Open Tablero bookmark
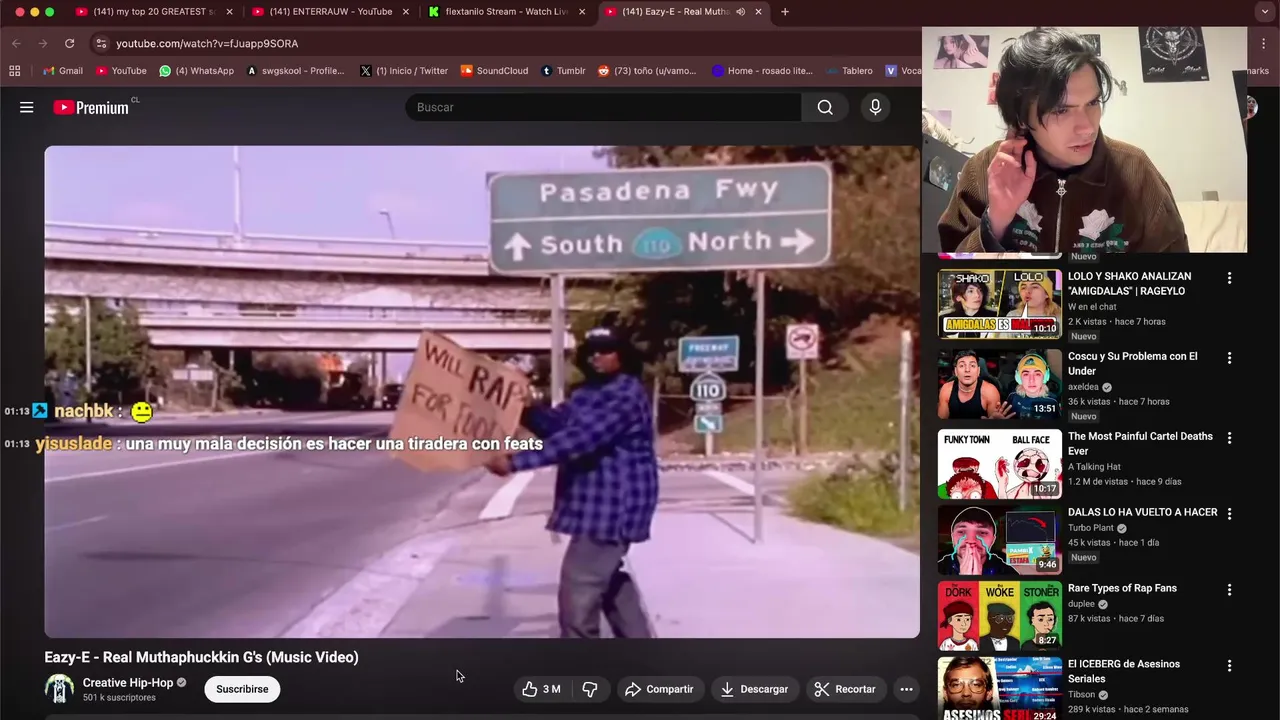The height and width of the screenshot is (720, 1280). (x=849, y=71)
